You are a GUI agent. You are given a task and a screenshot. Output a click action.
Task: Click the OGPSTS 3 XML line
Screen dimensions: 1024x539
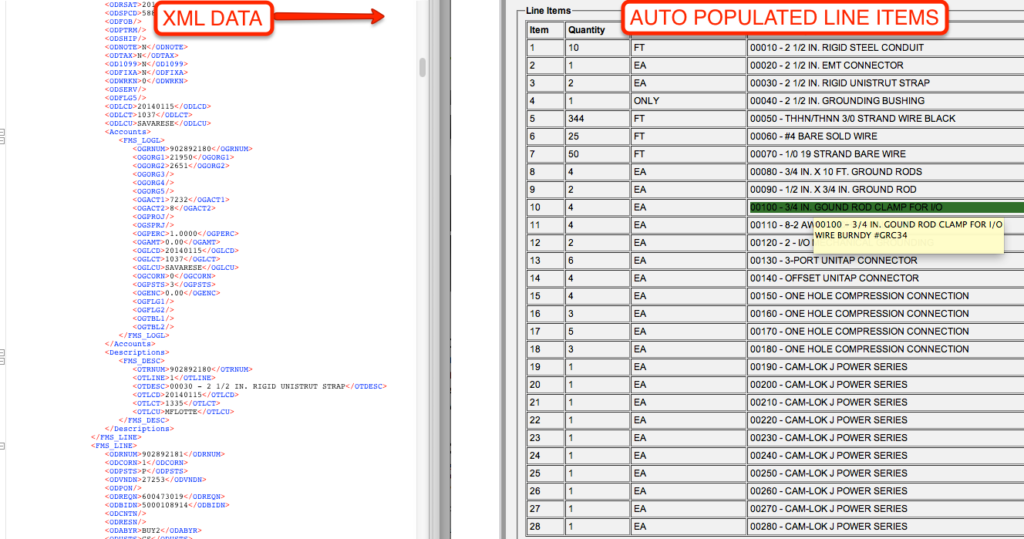pos(174,285)
